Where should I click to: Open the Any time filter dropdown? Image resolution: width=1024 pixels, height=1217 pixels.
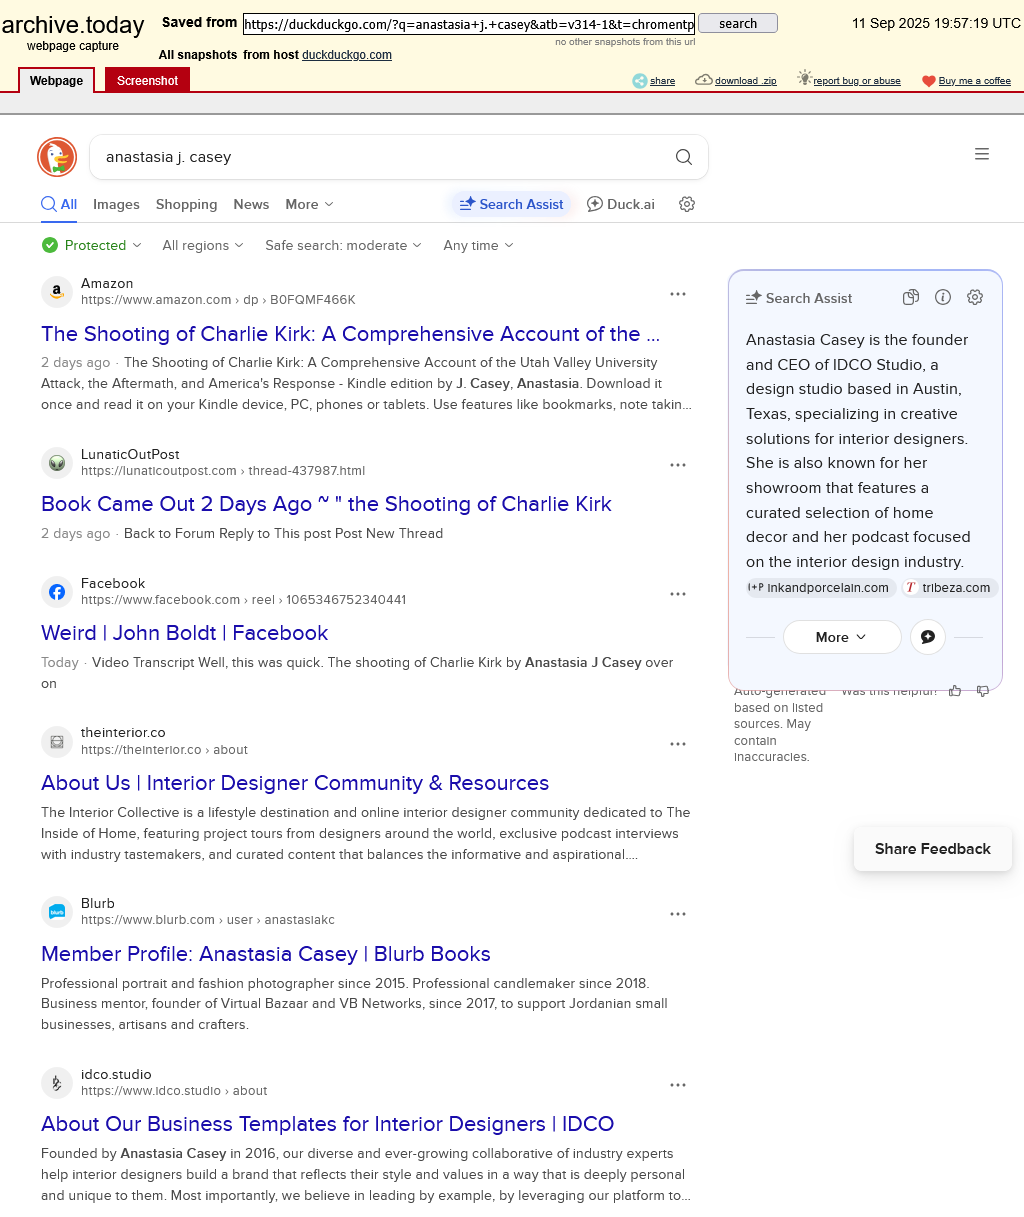(478, 245)
